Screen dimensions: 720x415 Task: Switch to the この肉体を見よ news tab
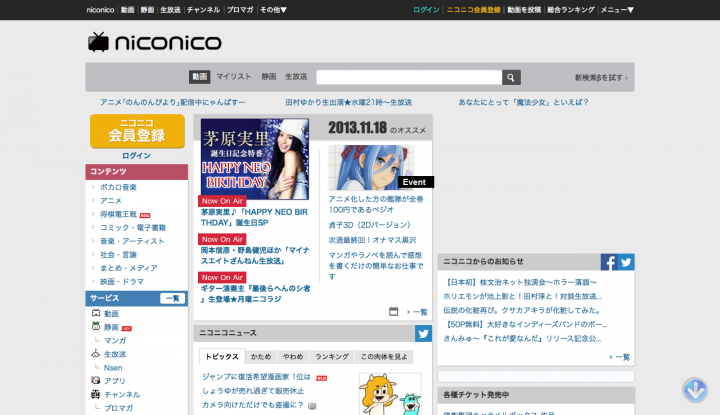pyautogui.click(x=384, y=357)
